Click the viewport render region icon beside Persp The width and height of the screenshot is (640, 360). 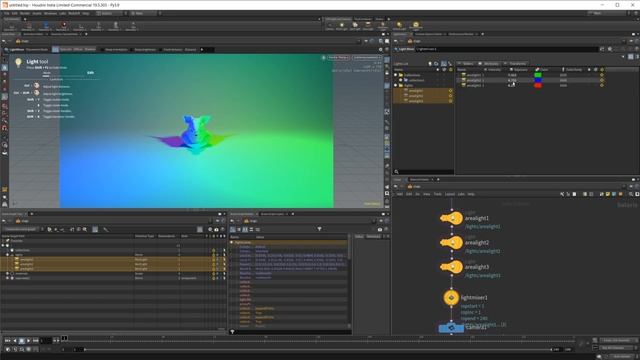323,58
